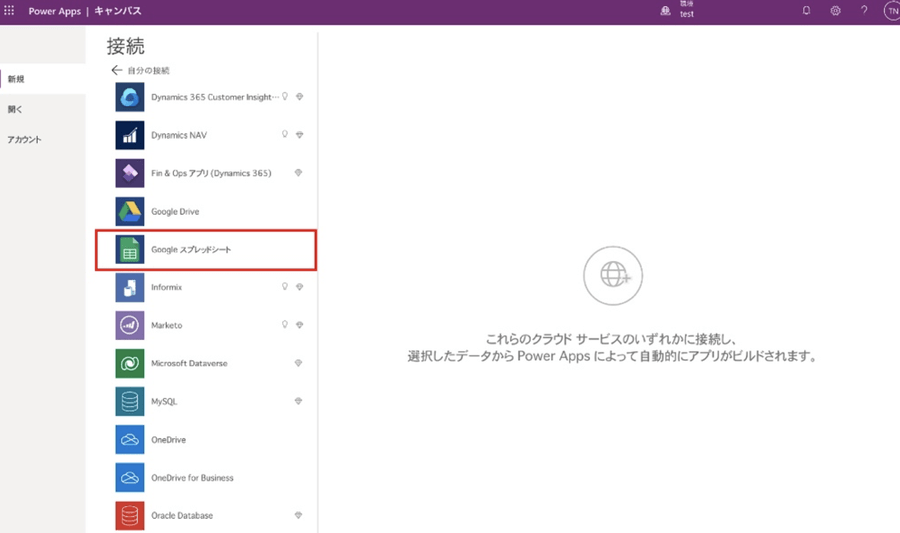Click the premium diamond icon beside Microsoft Dataverse

[299, 363]
